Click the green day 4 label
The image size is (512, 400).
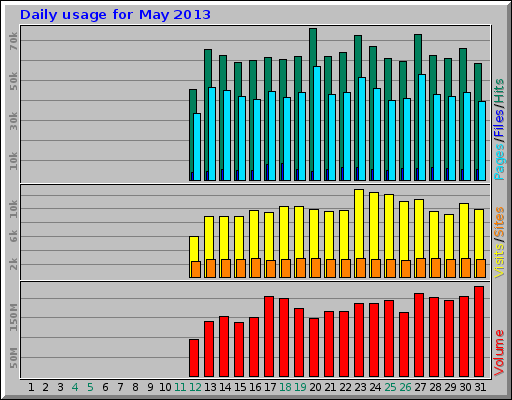point(75,387)
